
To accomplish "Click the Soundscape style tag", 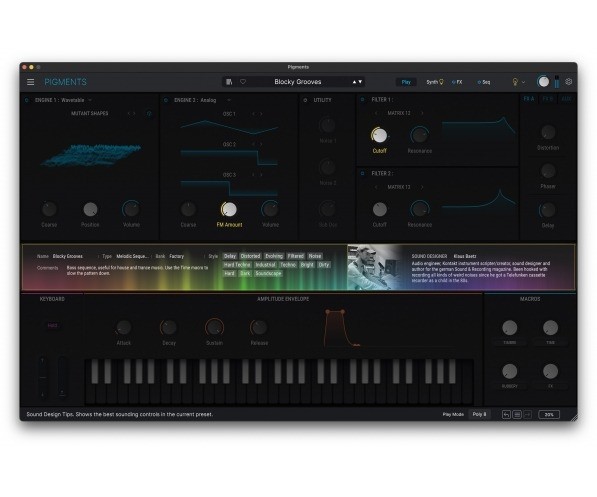I will click(268, 273).
